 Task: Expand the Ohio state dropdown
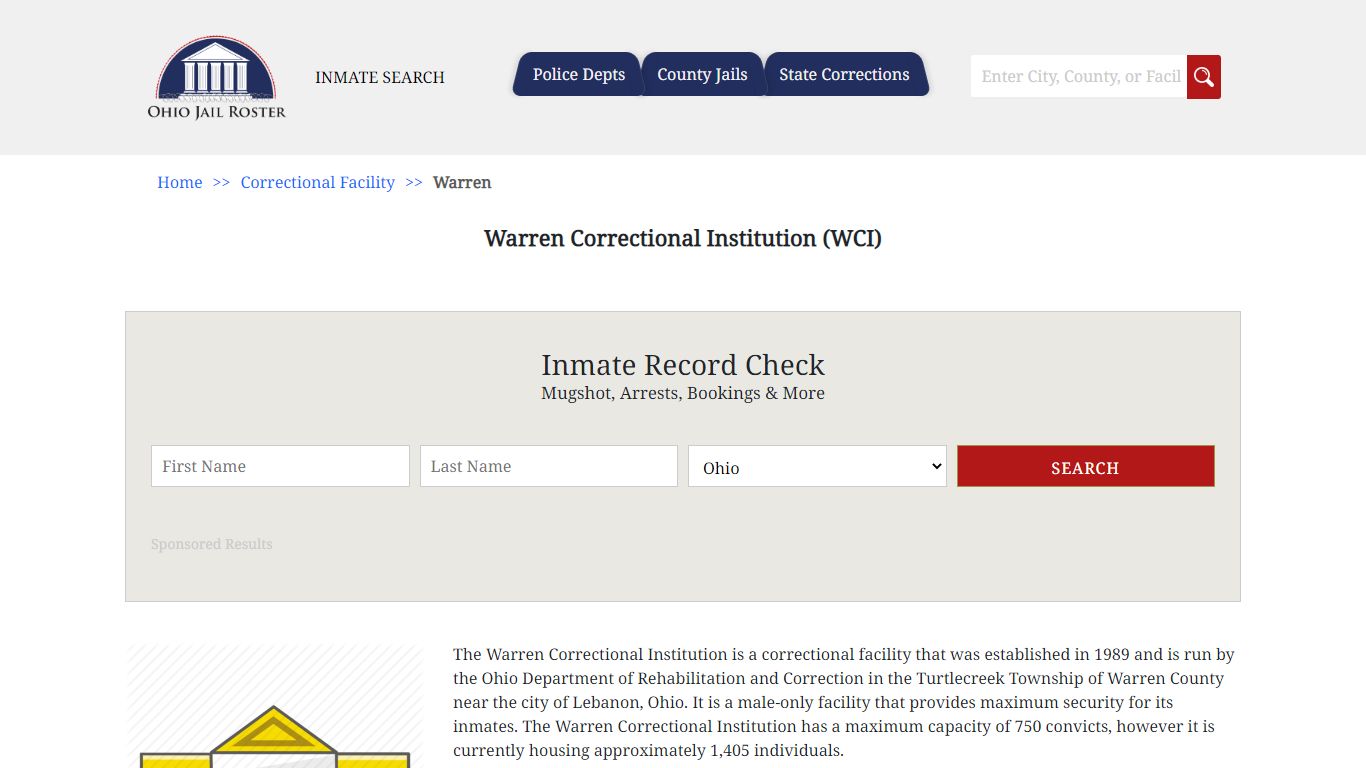(817, 466)
